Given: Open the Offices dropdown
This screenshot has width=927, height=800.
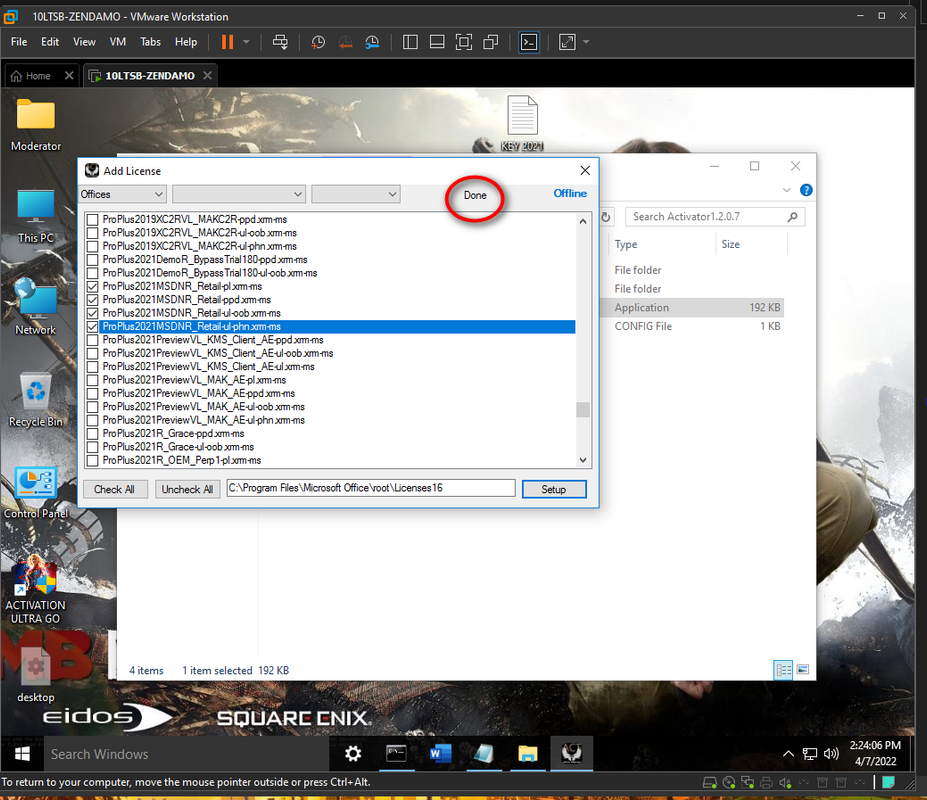Looking at the screenshot, I should (122, 194).
